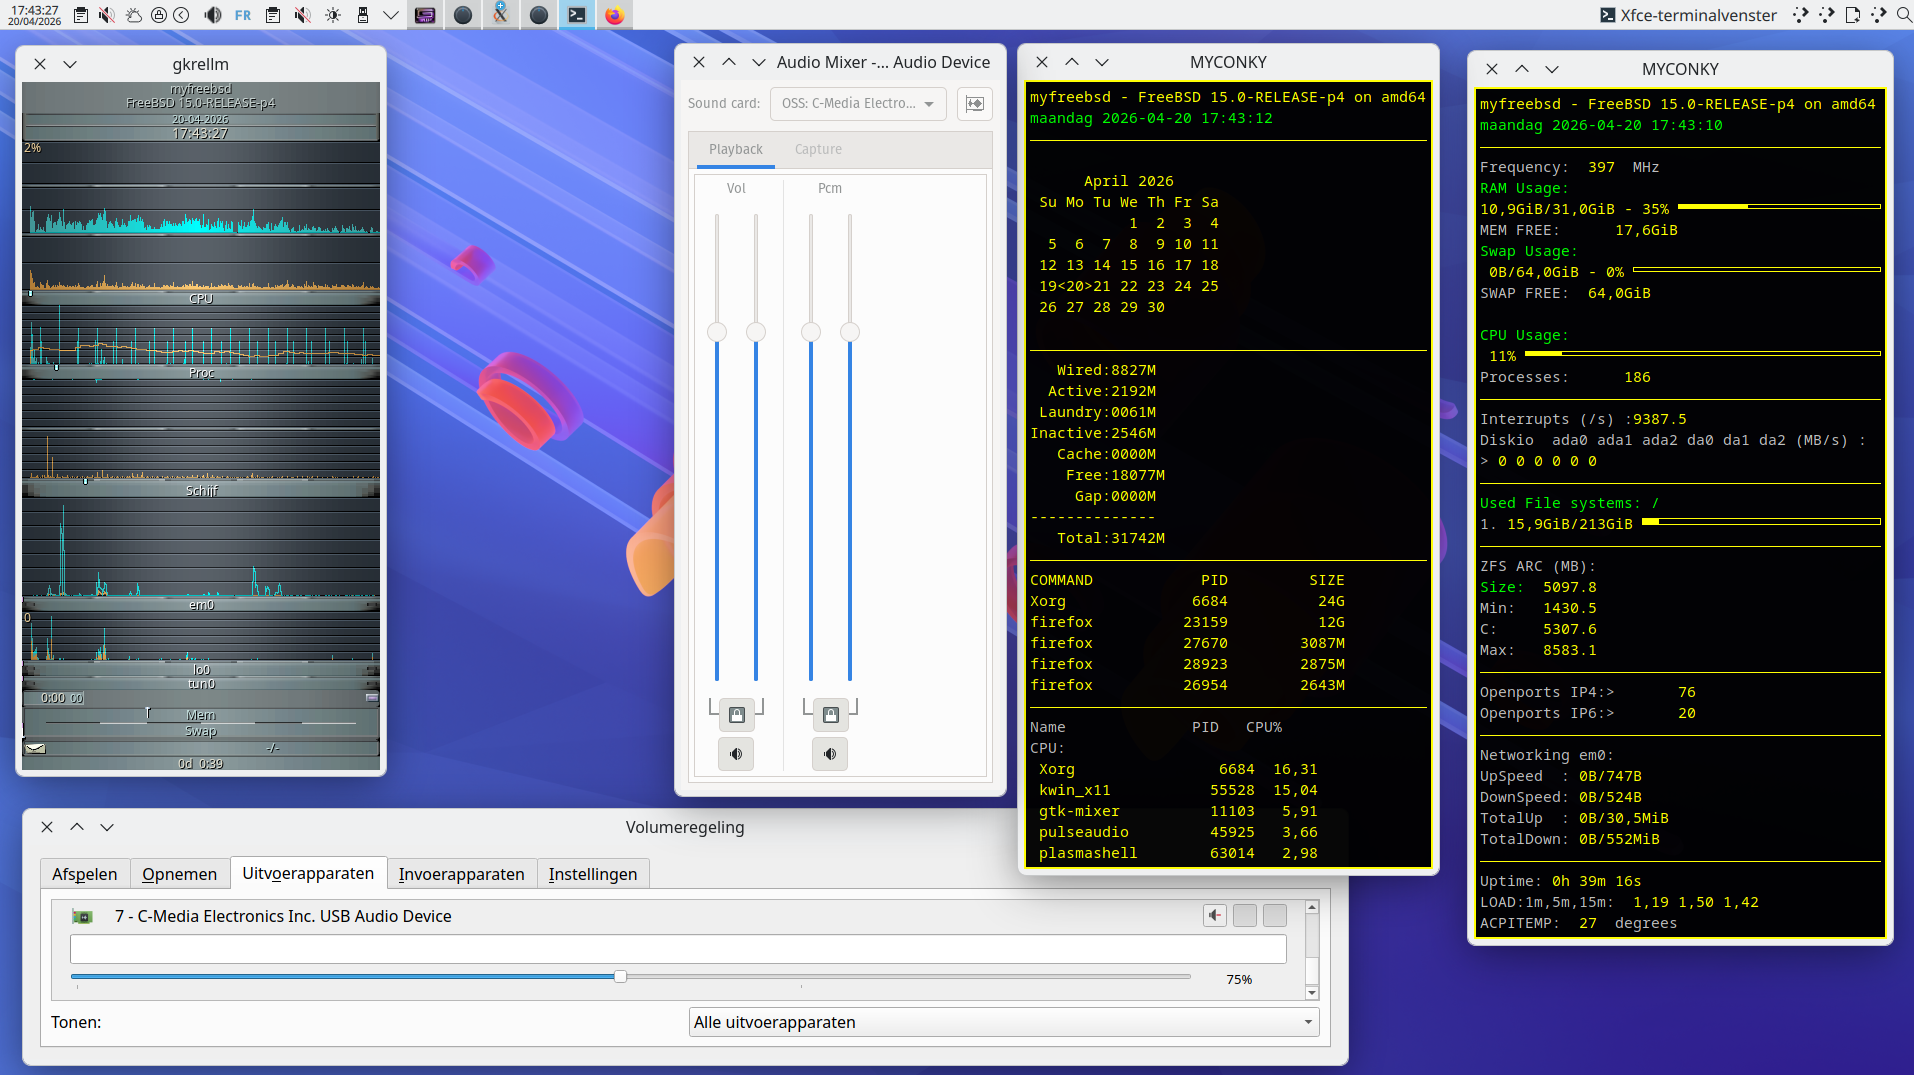Screen dimensions: 1914x1075
Task: Open the mixer select controls icon button
Action: (974, 104)
